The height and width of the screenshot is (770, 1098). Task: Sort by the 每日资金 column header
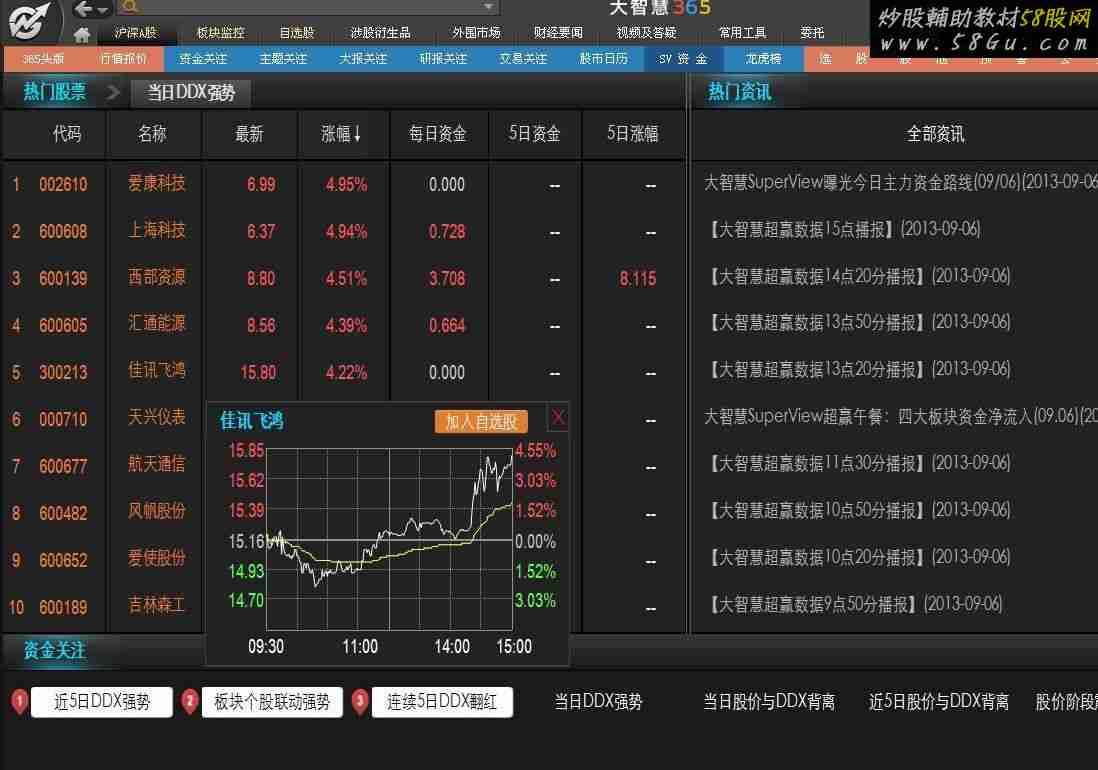click(x=438, y=134)
